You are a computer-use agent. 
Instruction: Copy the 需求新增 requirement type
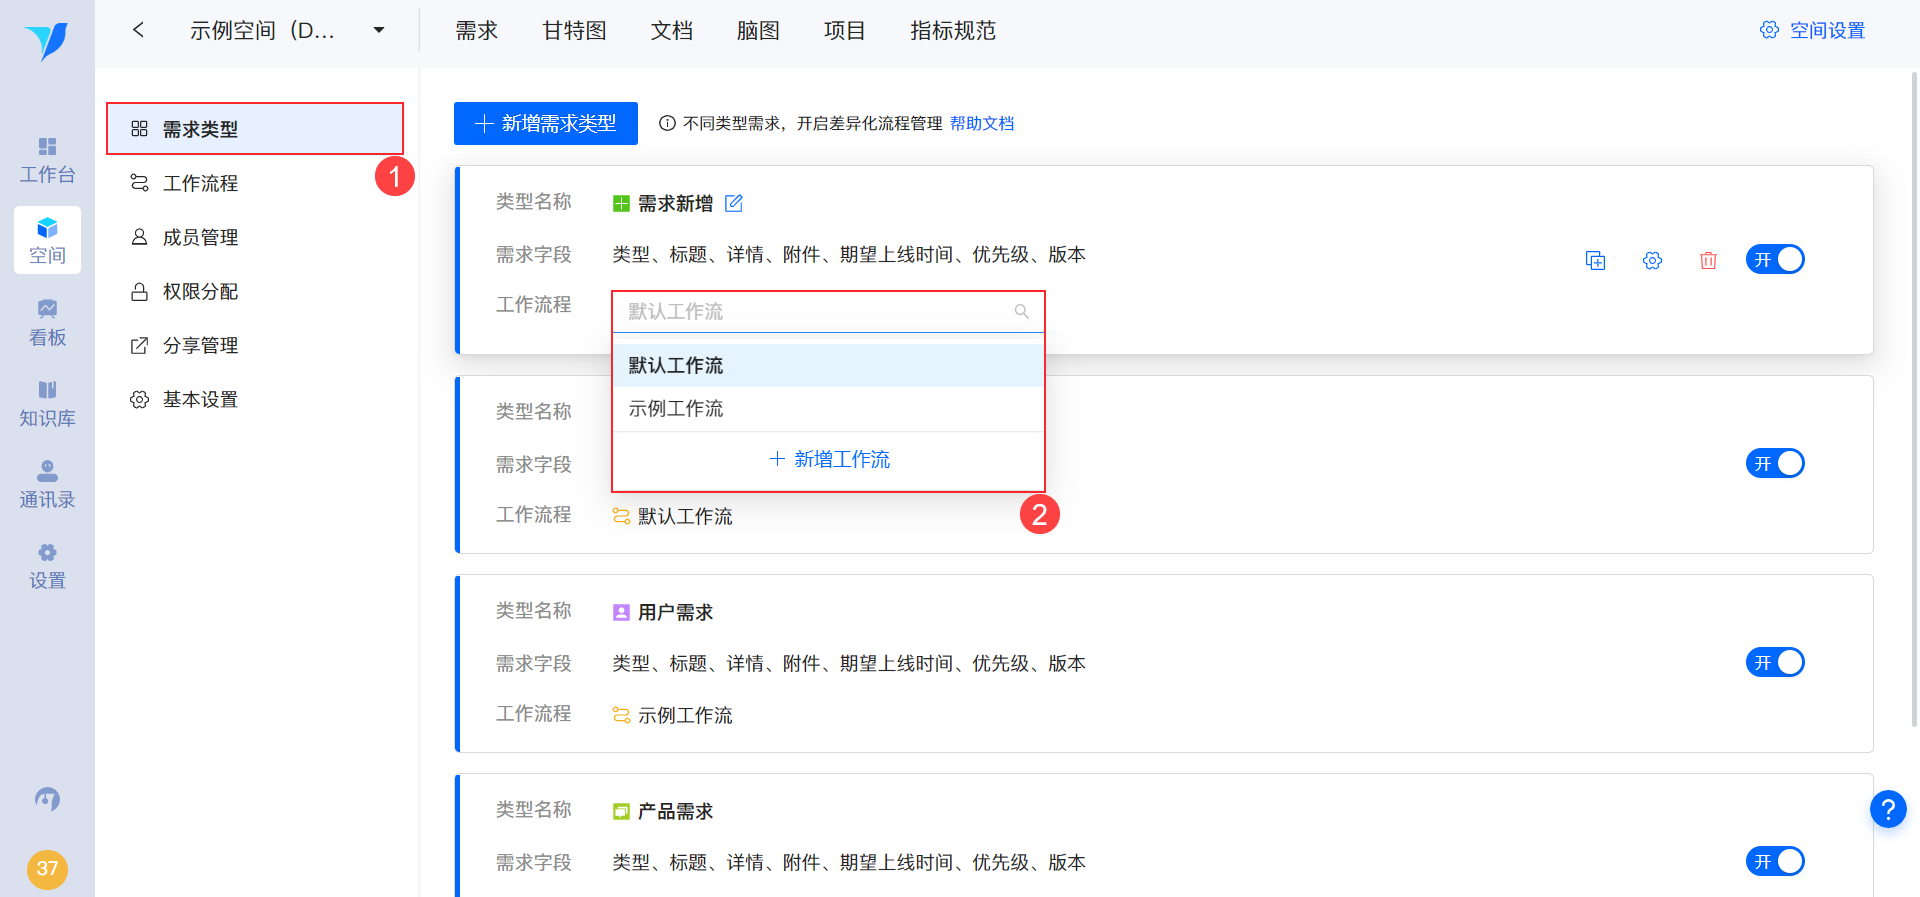(1596, 260)
